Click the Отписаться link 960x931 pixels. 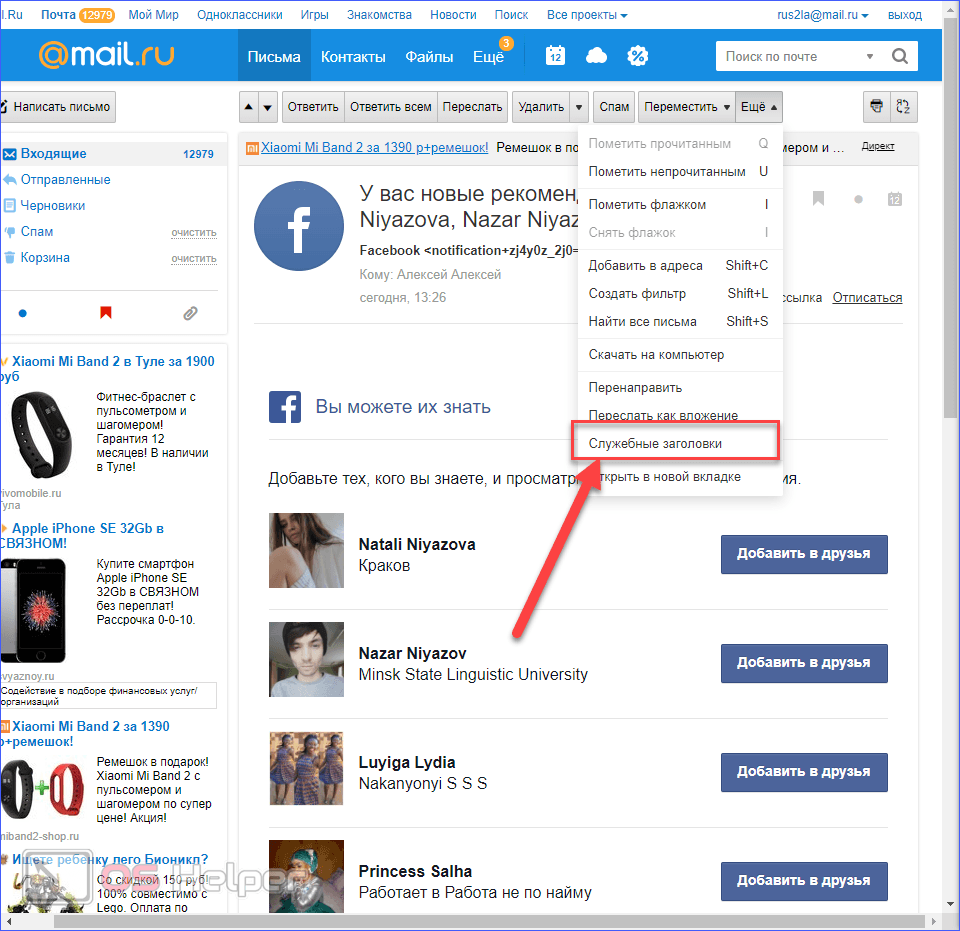click(867, 297)
